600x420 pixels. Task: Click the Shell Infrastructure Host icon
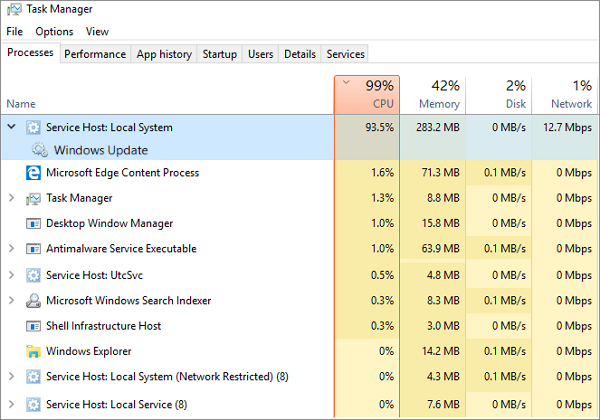click(33, 326)
